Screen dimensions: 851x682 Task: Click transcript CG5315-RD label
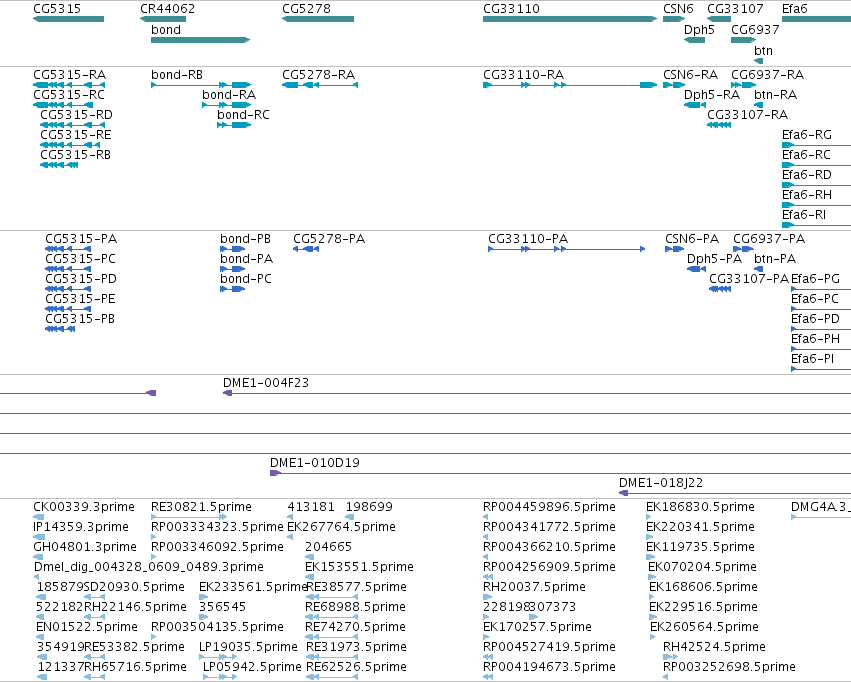(77, 115)
